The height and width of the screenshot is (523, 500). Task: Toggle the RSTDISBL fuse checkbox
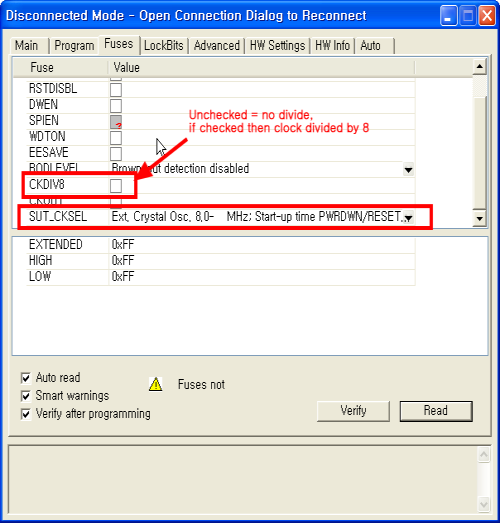(x=116, y=89)
